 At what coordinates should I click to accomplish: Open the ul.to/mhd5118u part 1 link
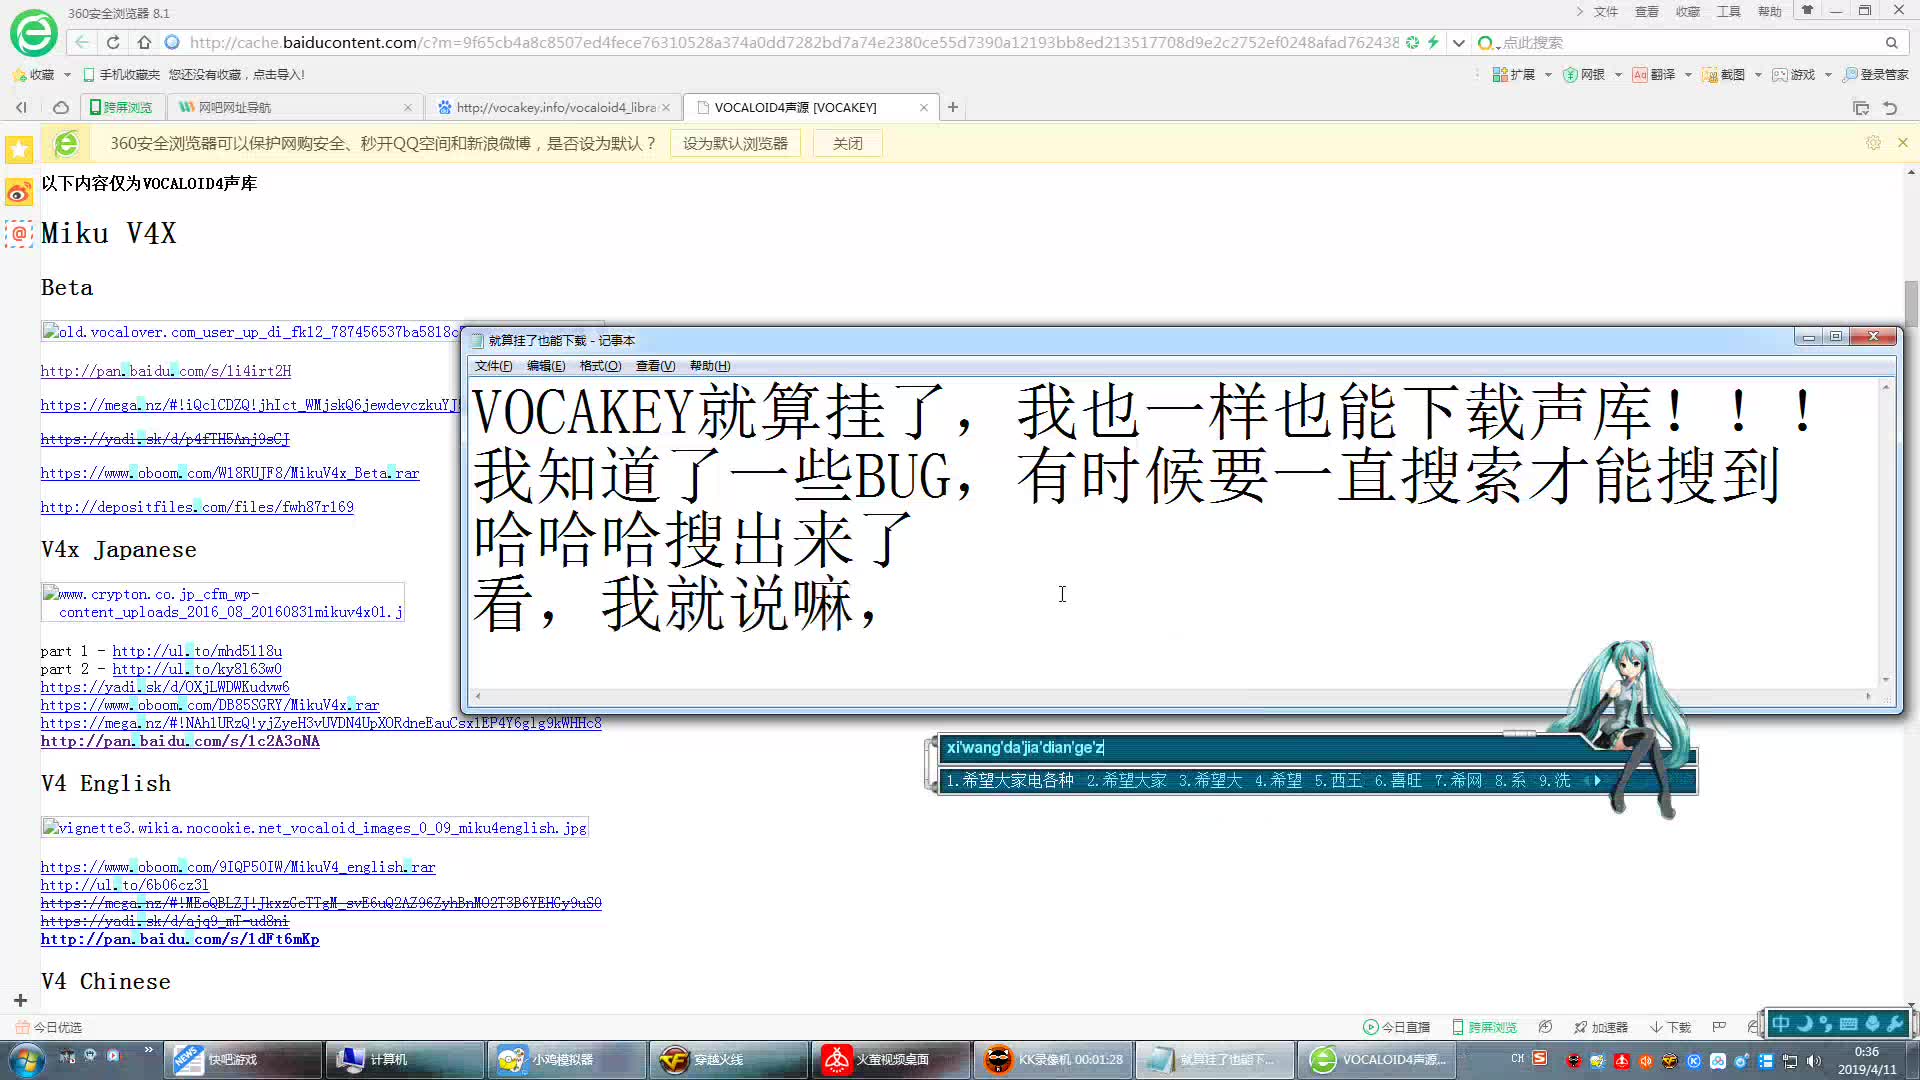(x=197, y=651)
